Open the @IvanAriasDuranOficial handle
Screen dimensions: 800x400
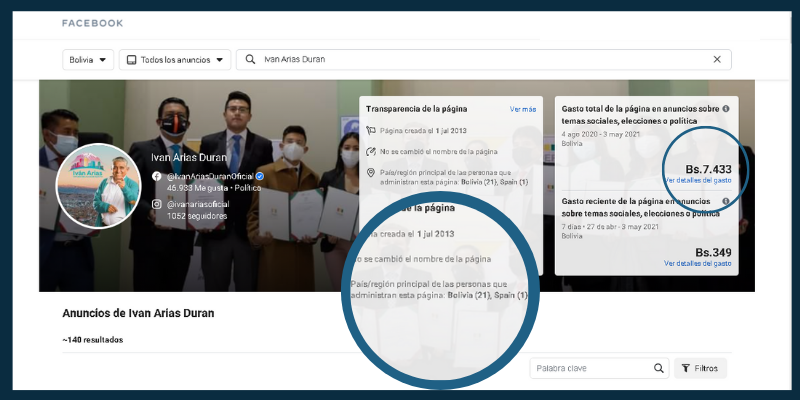tap(210, 177)
